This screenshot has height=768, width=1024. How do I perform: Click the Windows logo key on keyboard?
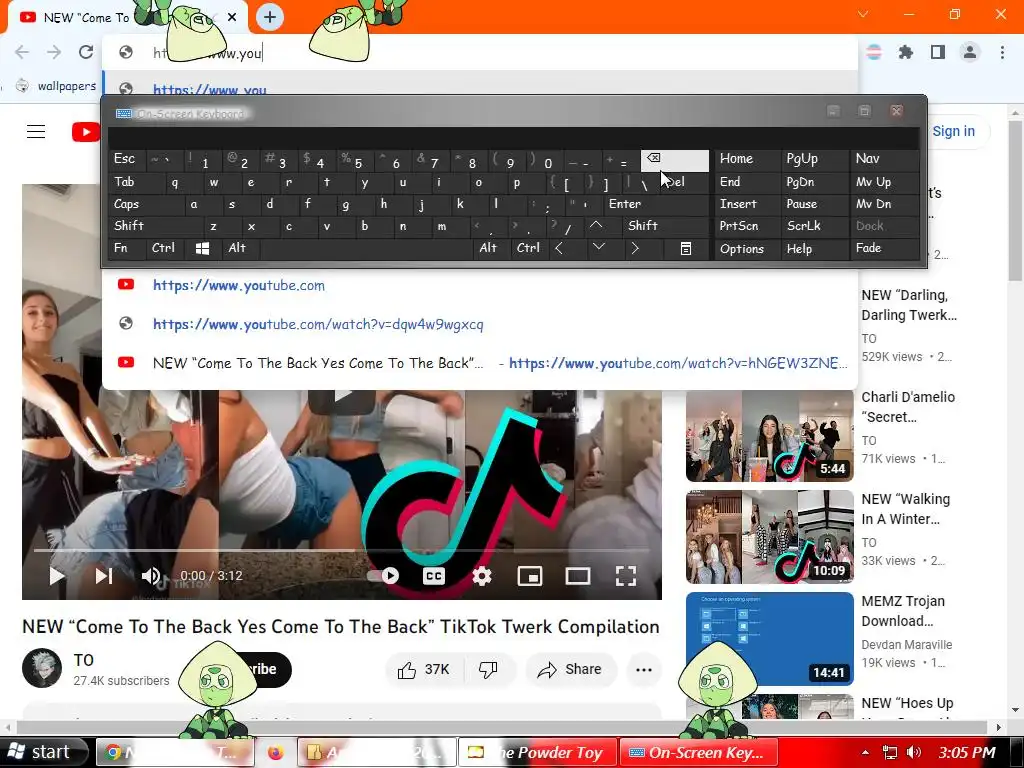202,248
